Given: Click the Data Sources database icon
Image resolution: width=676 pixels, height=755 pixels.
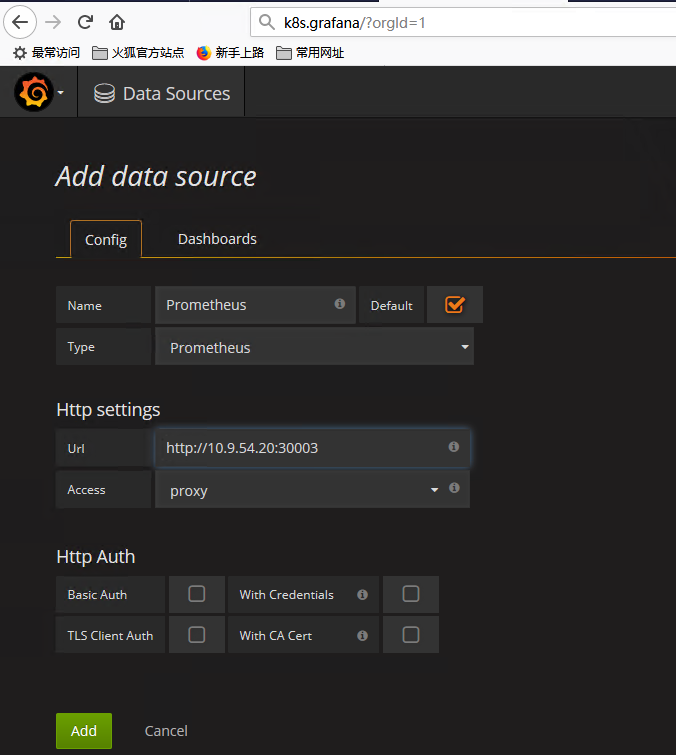Looking at the screenshot, I should tap(104, 93).
